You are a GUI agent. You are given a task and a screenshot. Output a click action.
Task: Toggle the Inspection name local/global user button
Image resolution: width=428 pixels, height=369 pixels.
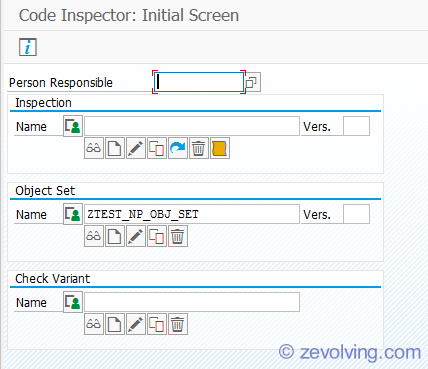tap(73, 126)
